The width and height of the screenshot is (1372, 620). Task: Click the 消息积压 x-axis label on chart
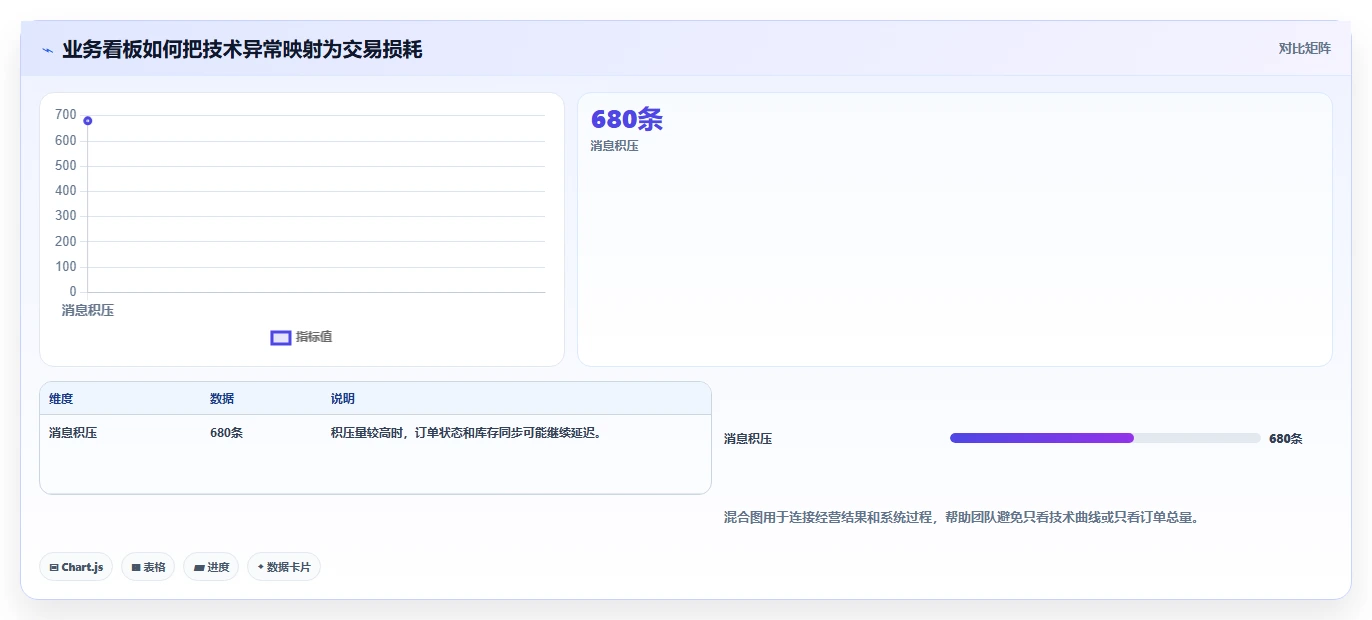coord(88,311)
